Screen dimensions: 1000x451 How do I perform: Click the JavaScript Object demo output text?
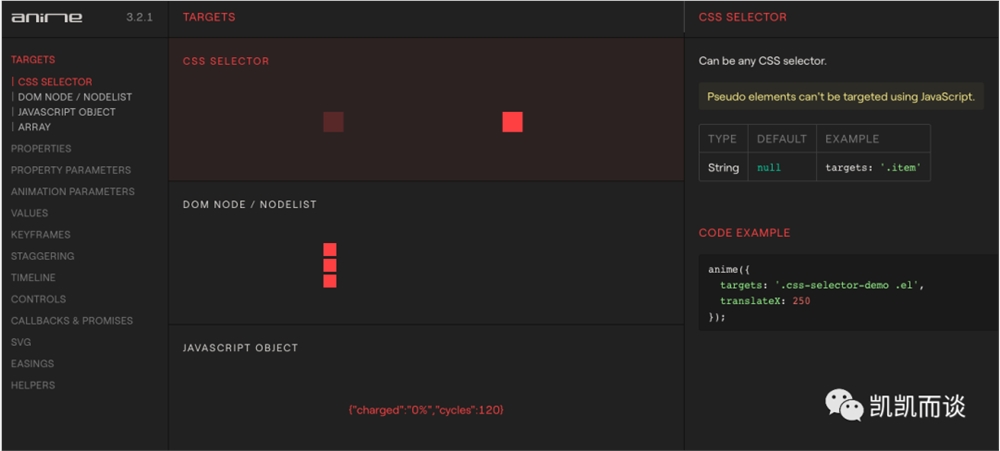coord(426,410)
